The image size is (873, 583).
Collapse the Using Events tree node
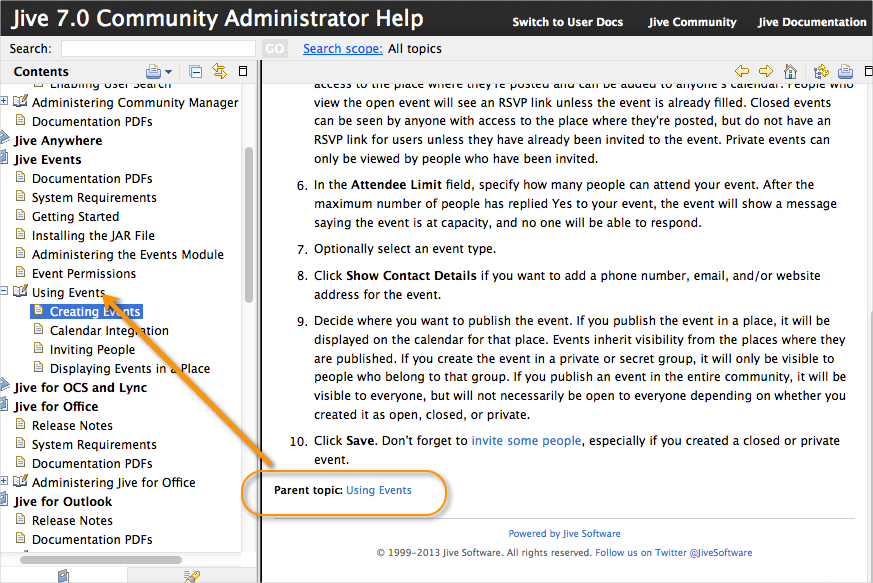point(4,291)
